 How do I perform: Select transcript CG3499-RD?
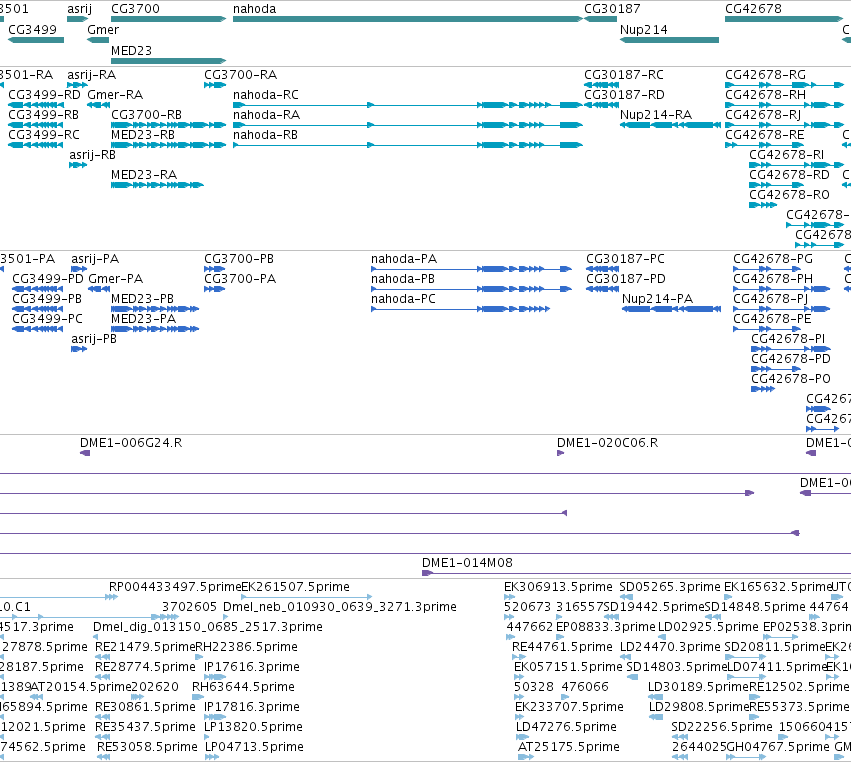36,105
